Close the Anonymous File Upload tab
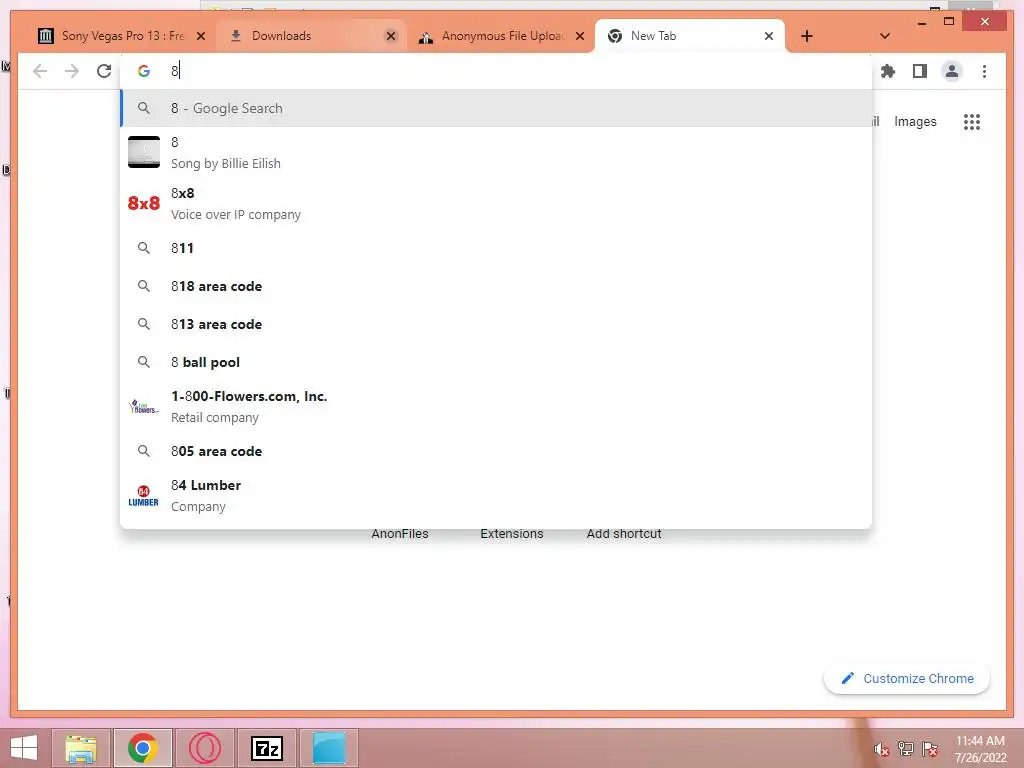 point(579,36)
